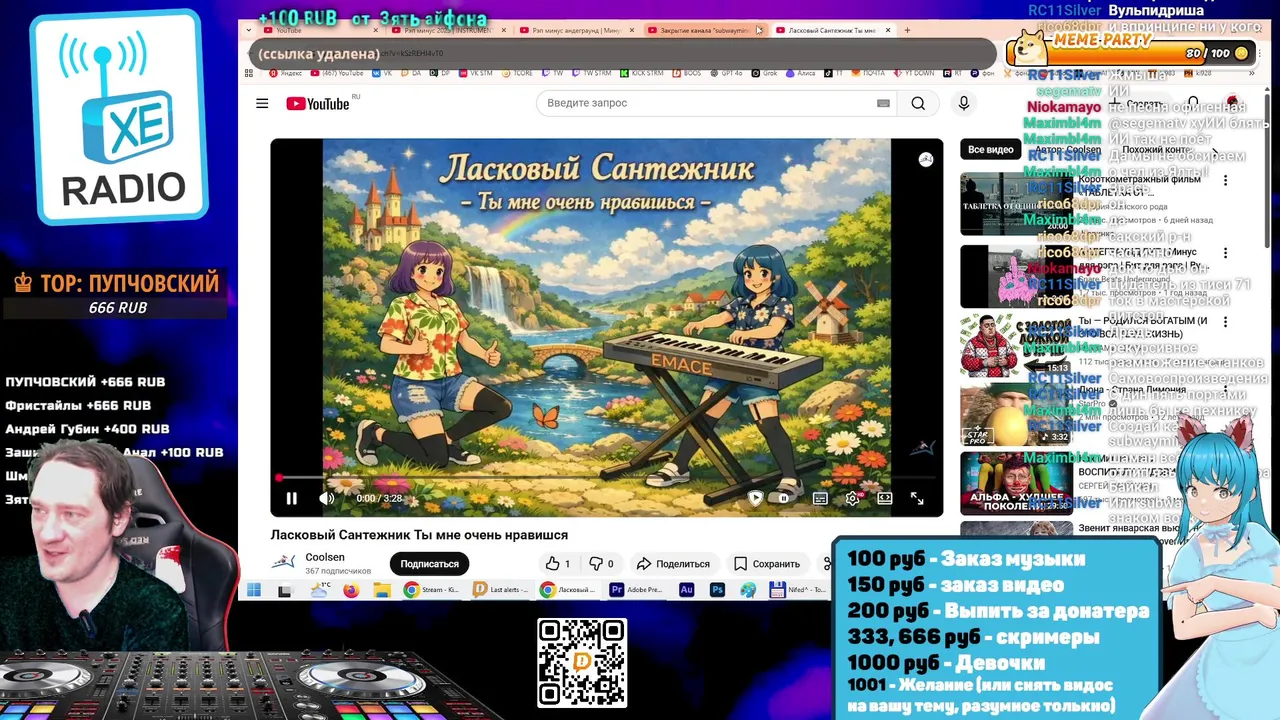The width and height of the screenshot is (1280, 720).
Task: Open the Windows Start menu
Action: pyautogui.click(x=254, y=590)
